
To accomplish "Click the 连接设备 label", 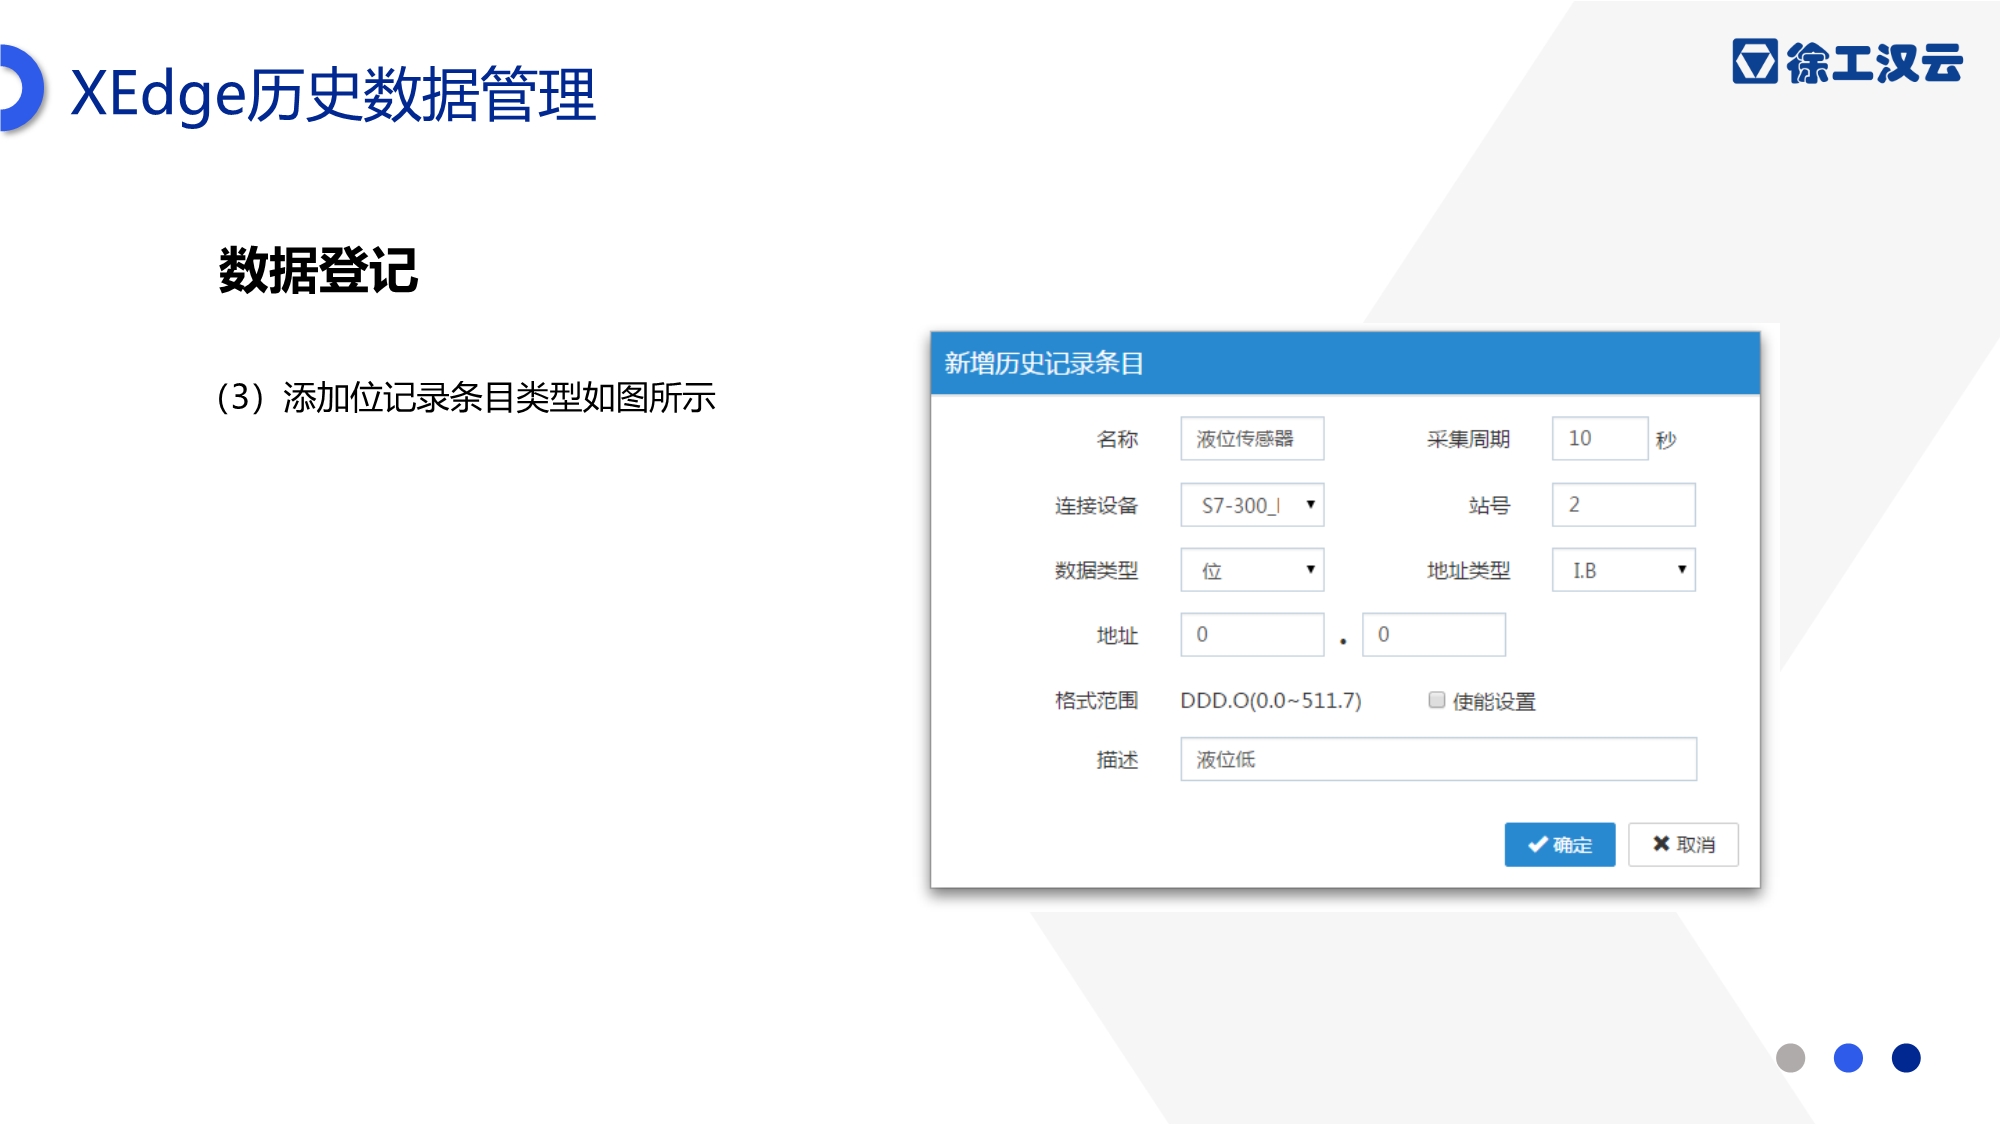I will (1096, 506).
